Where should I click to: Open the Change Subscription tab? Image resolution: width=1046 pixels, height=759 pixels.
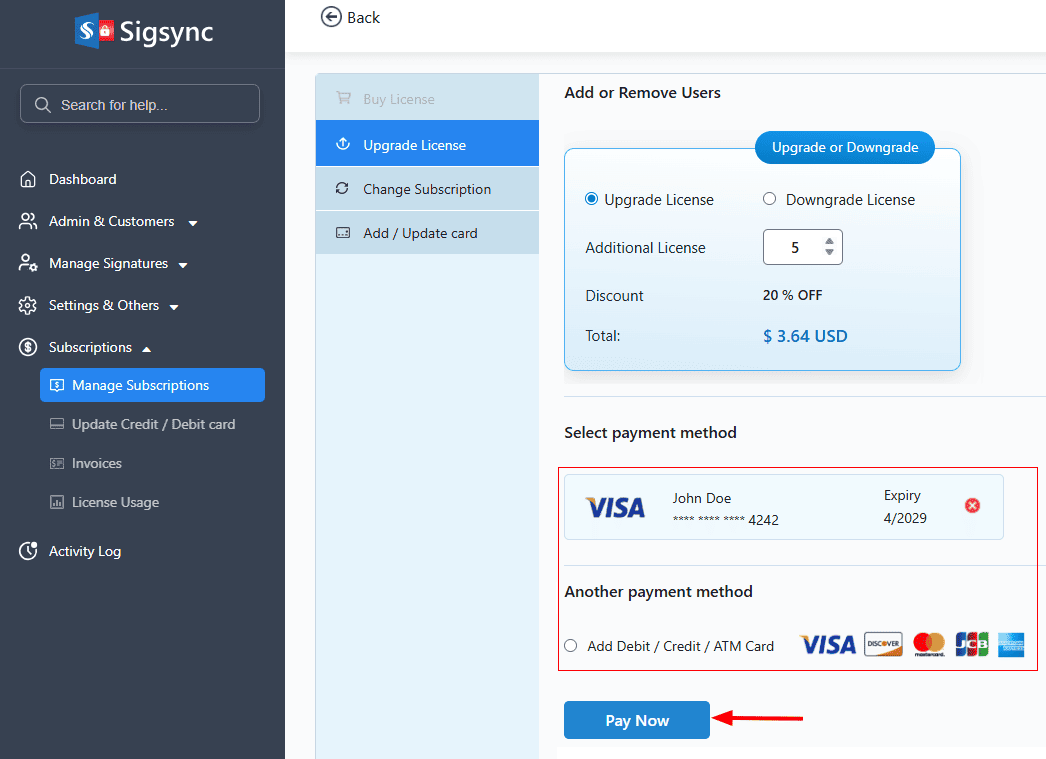(427, 189)
